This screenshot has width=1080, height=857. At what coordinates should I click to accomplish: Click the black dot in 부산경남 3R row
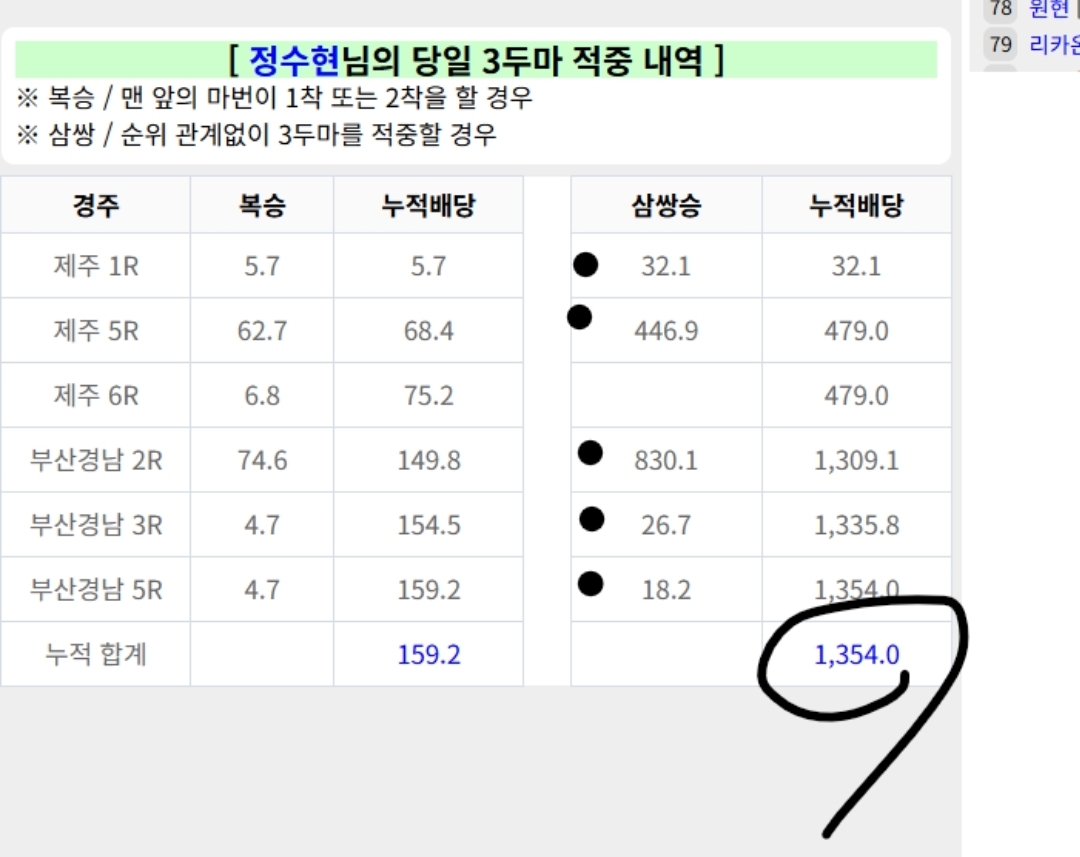pos(592,519)
